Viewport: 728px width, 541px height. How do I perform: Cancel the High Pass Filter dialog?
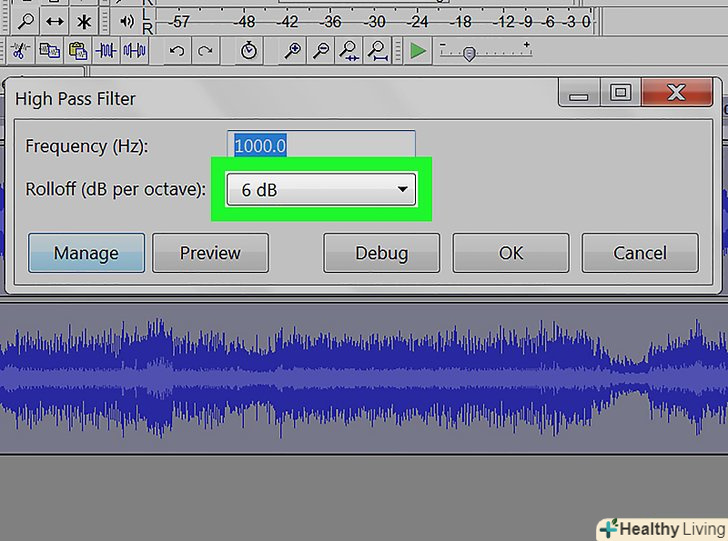coord(639,253)
